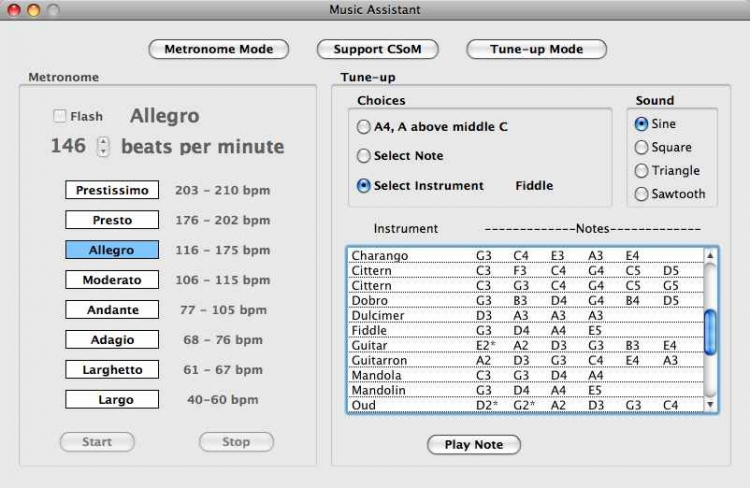Enable the Flash checkbox
Viewport: 750px width, 488px height.
coord(60,117)
